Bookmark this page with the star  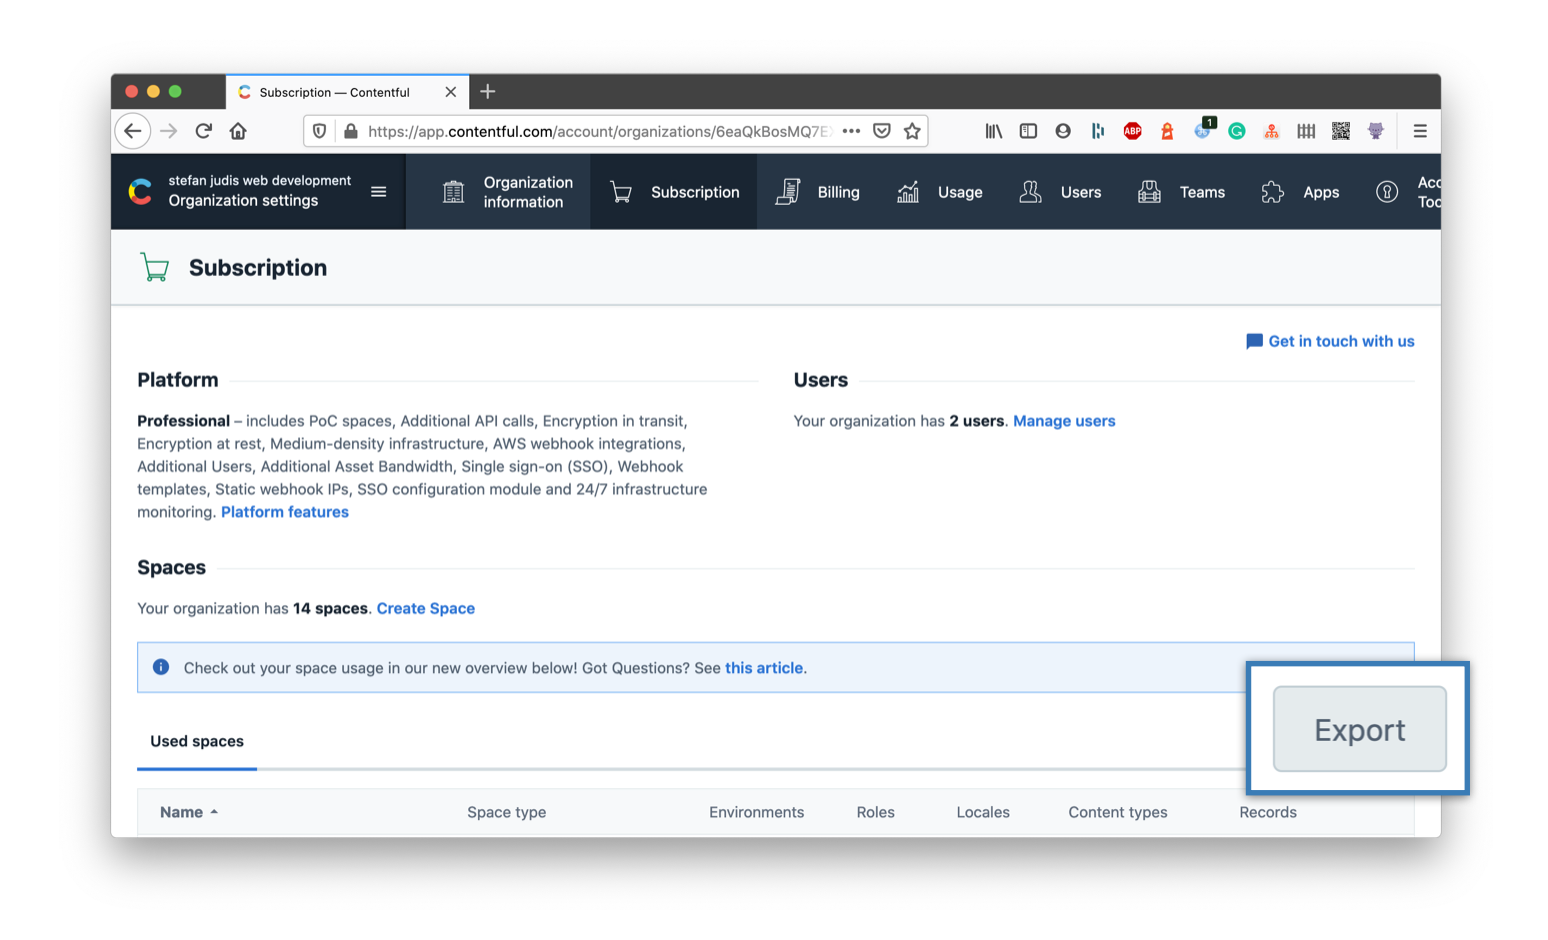tap(912, 131)
